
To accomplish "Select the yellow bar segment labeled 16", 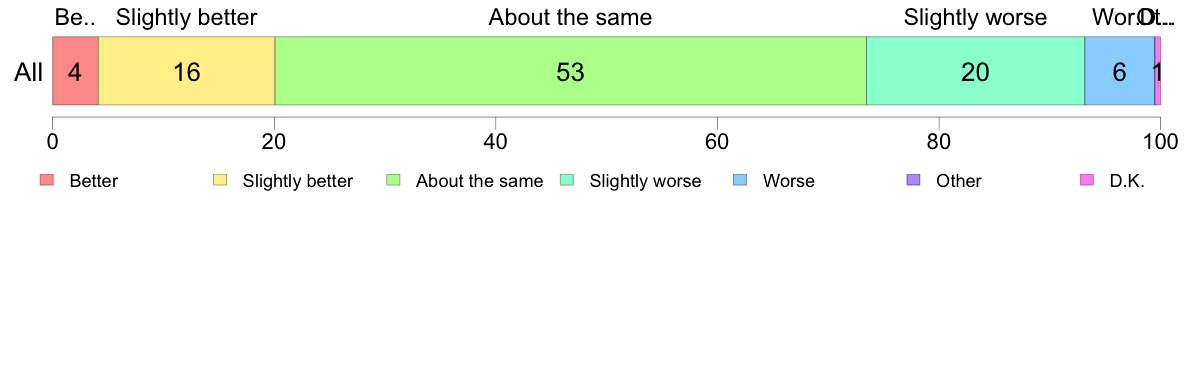I will (x=186, y=71).
